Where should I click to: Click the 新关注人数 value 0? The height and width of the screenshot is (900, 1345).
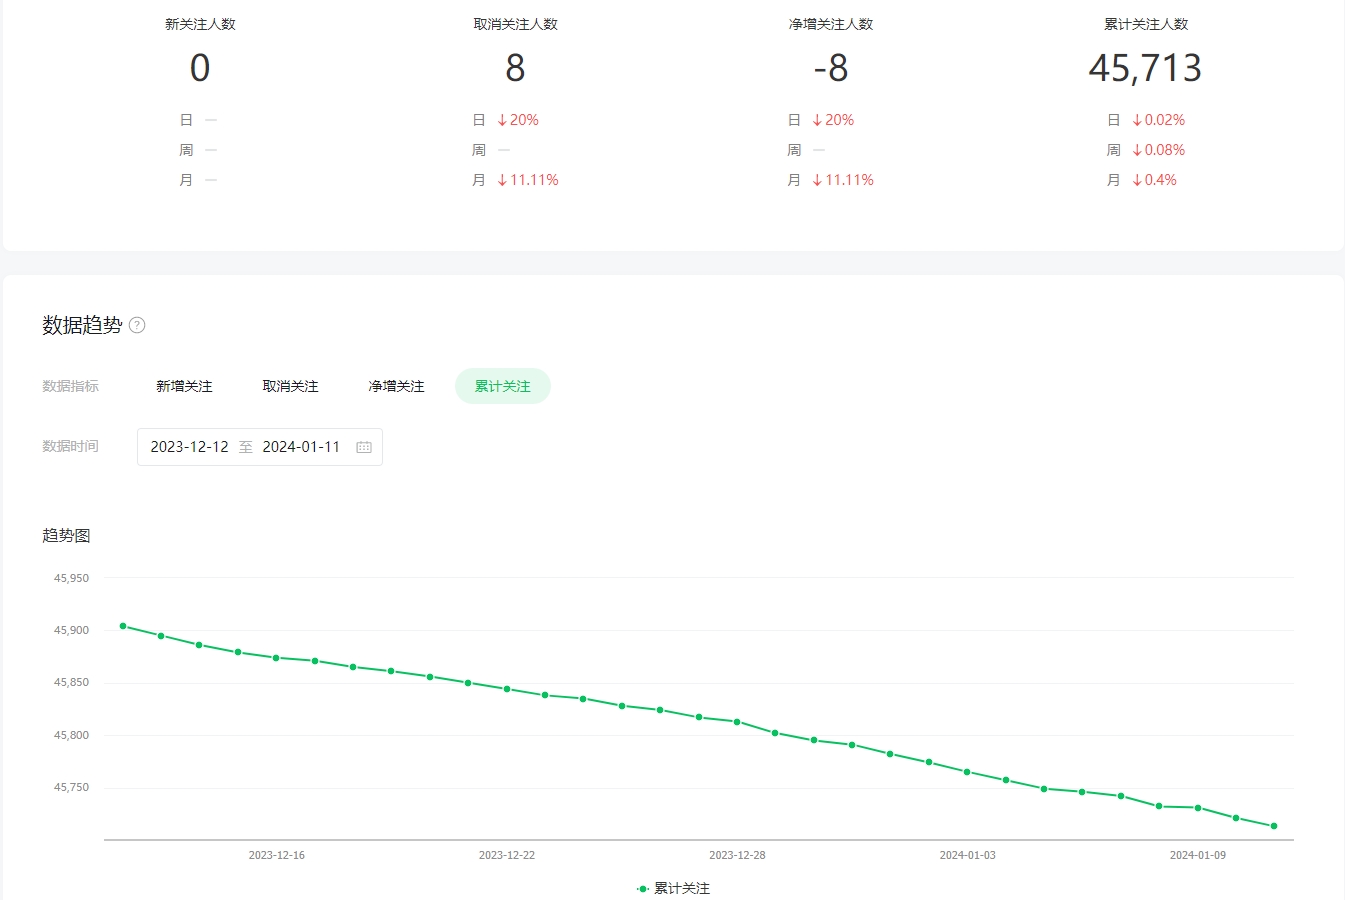(200, 68)
